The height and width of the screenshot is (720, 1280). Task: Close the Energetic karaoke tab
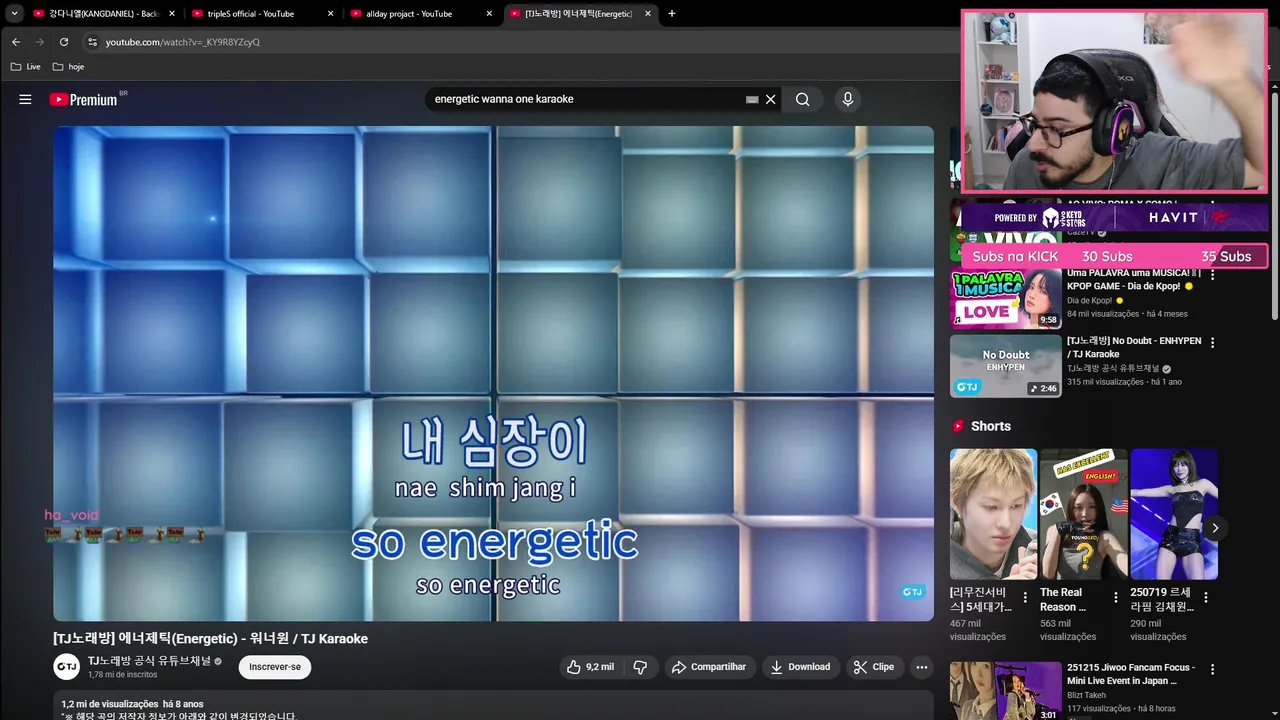648,13
